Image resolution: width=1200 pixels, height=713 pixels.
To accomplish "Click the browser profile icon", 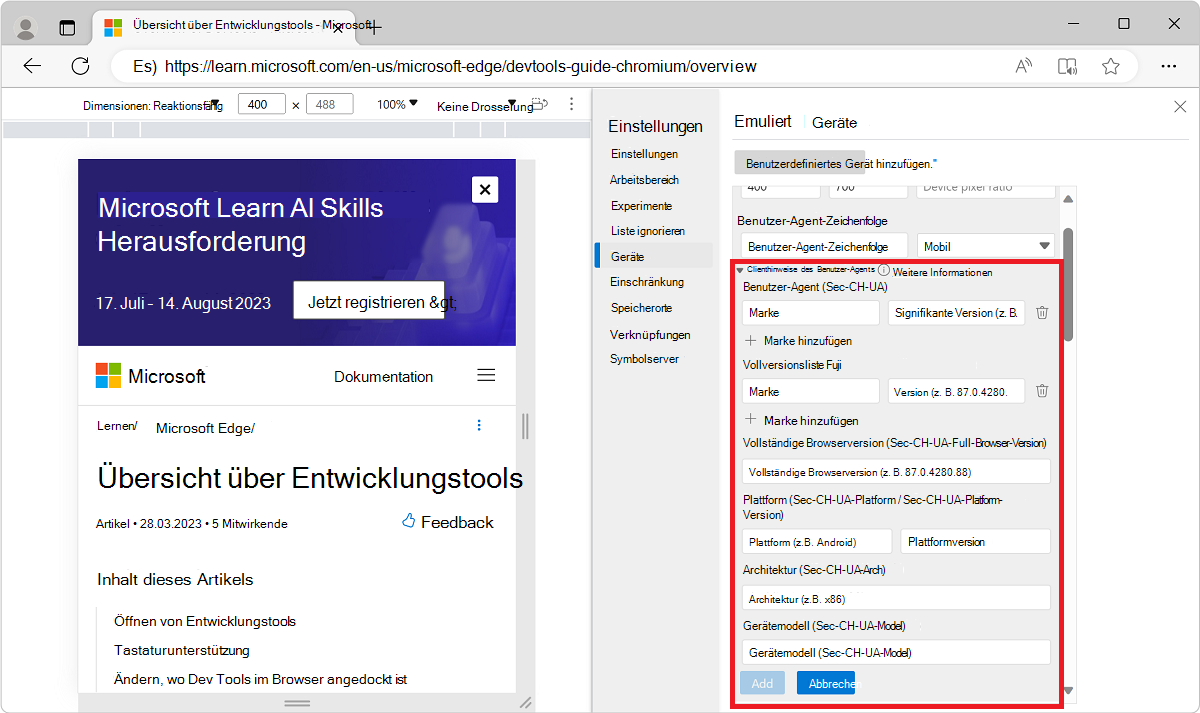I will point(25,27).
